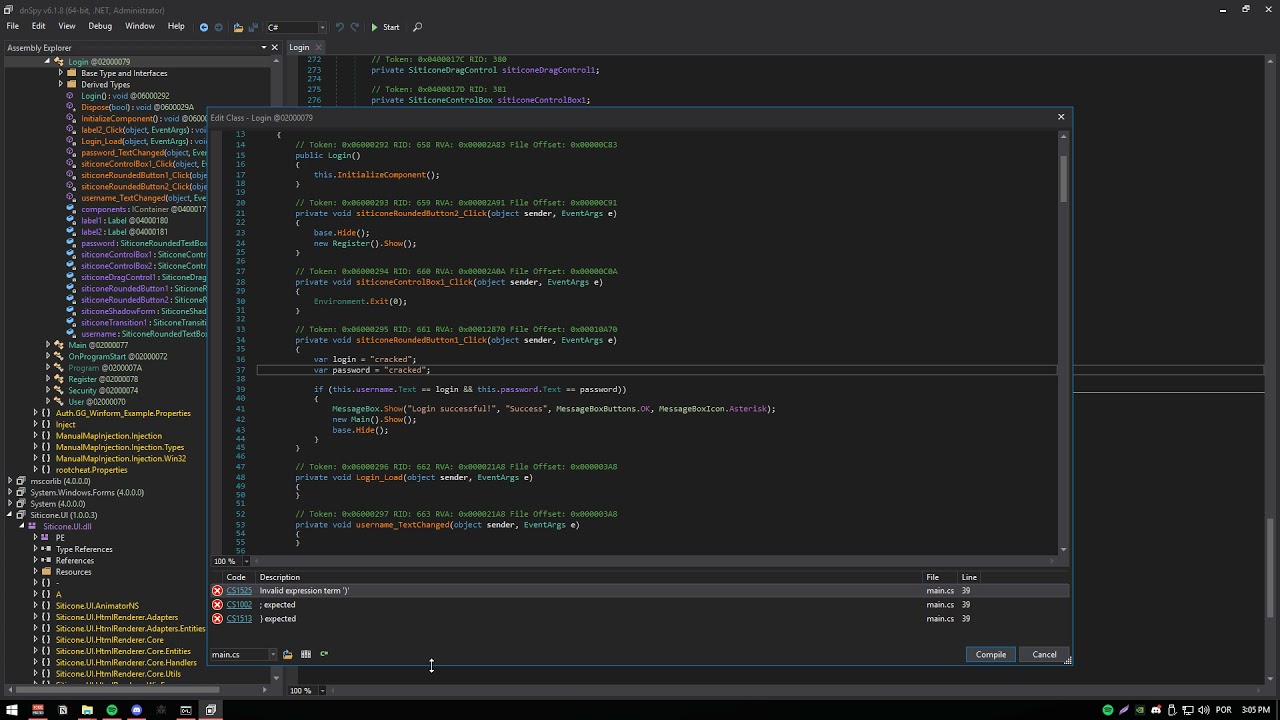1280x720 pixels.
Task: Sort errors by Line column header
Action: 969,577
